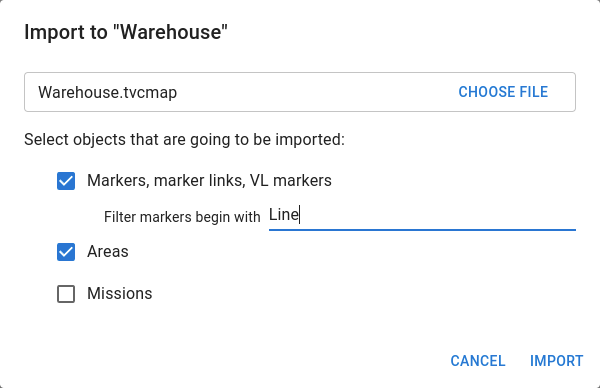Click the Warehouse.tvcmap file name text

[108, 92]
